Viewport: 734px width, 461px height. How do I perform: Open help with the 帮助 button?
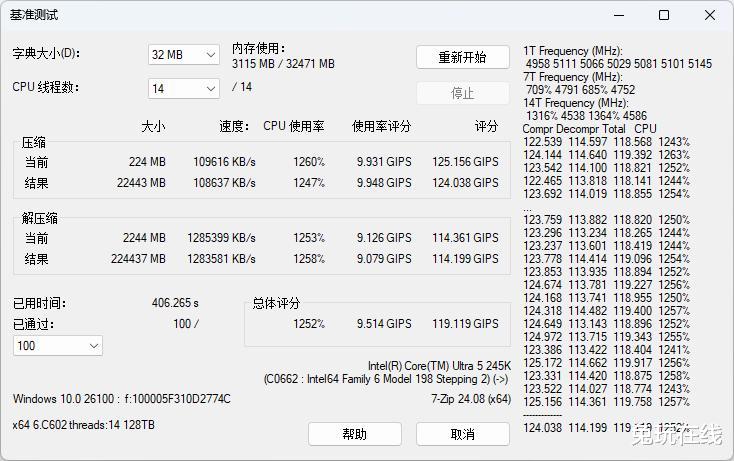point(354,434)
